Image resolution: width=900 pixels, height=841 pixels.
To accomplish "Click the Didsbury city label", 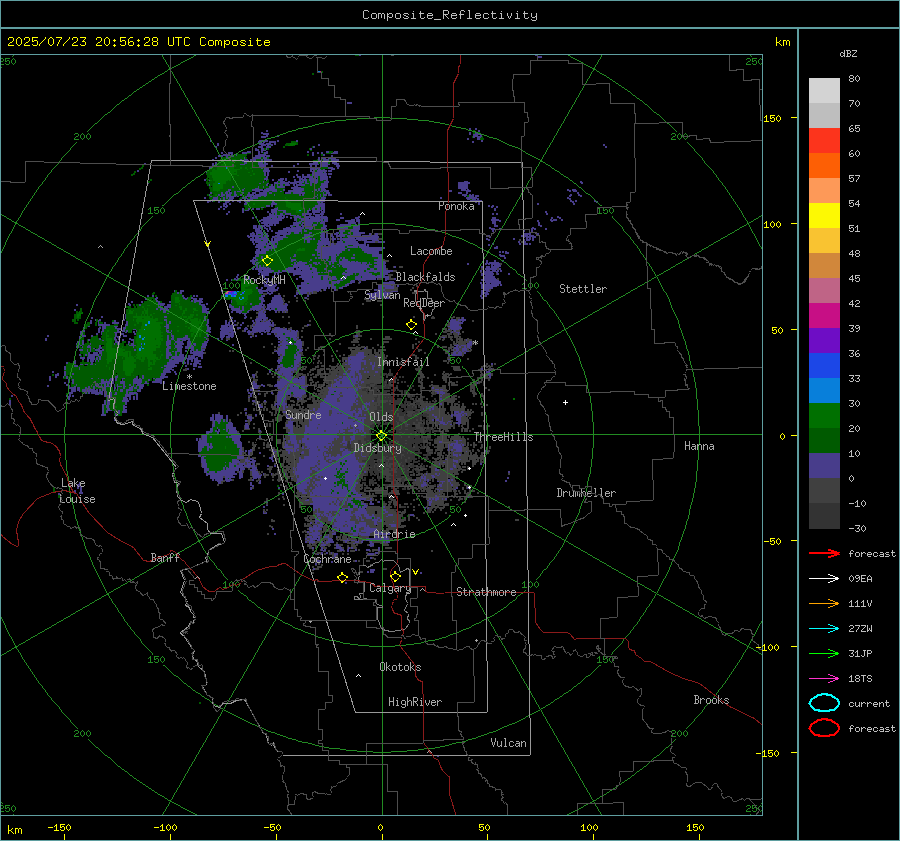I will pos(377,448).
